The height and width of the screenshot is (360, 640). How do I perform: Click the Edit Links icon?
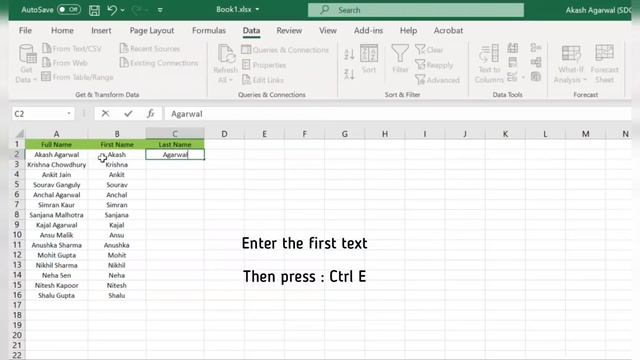point(246,80)
